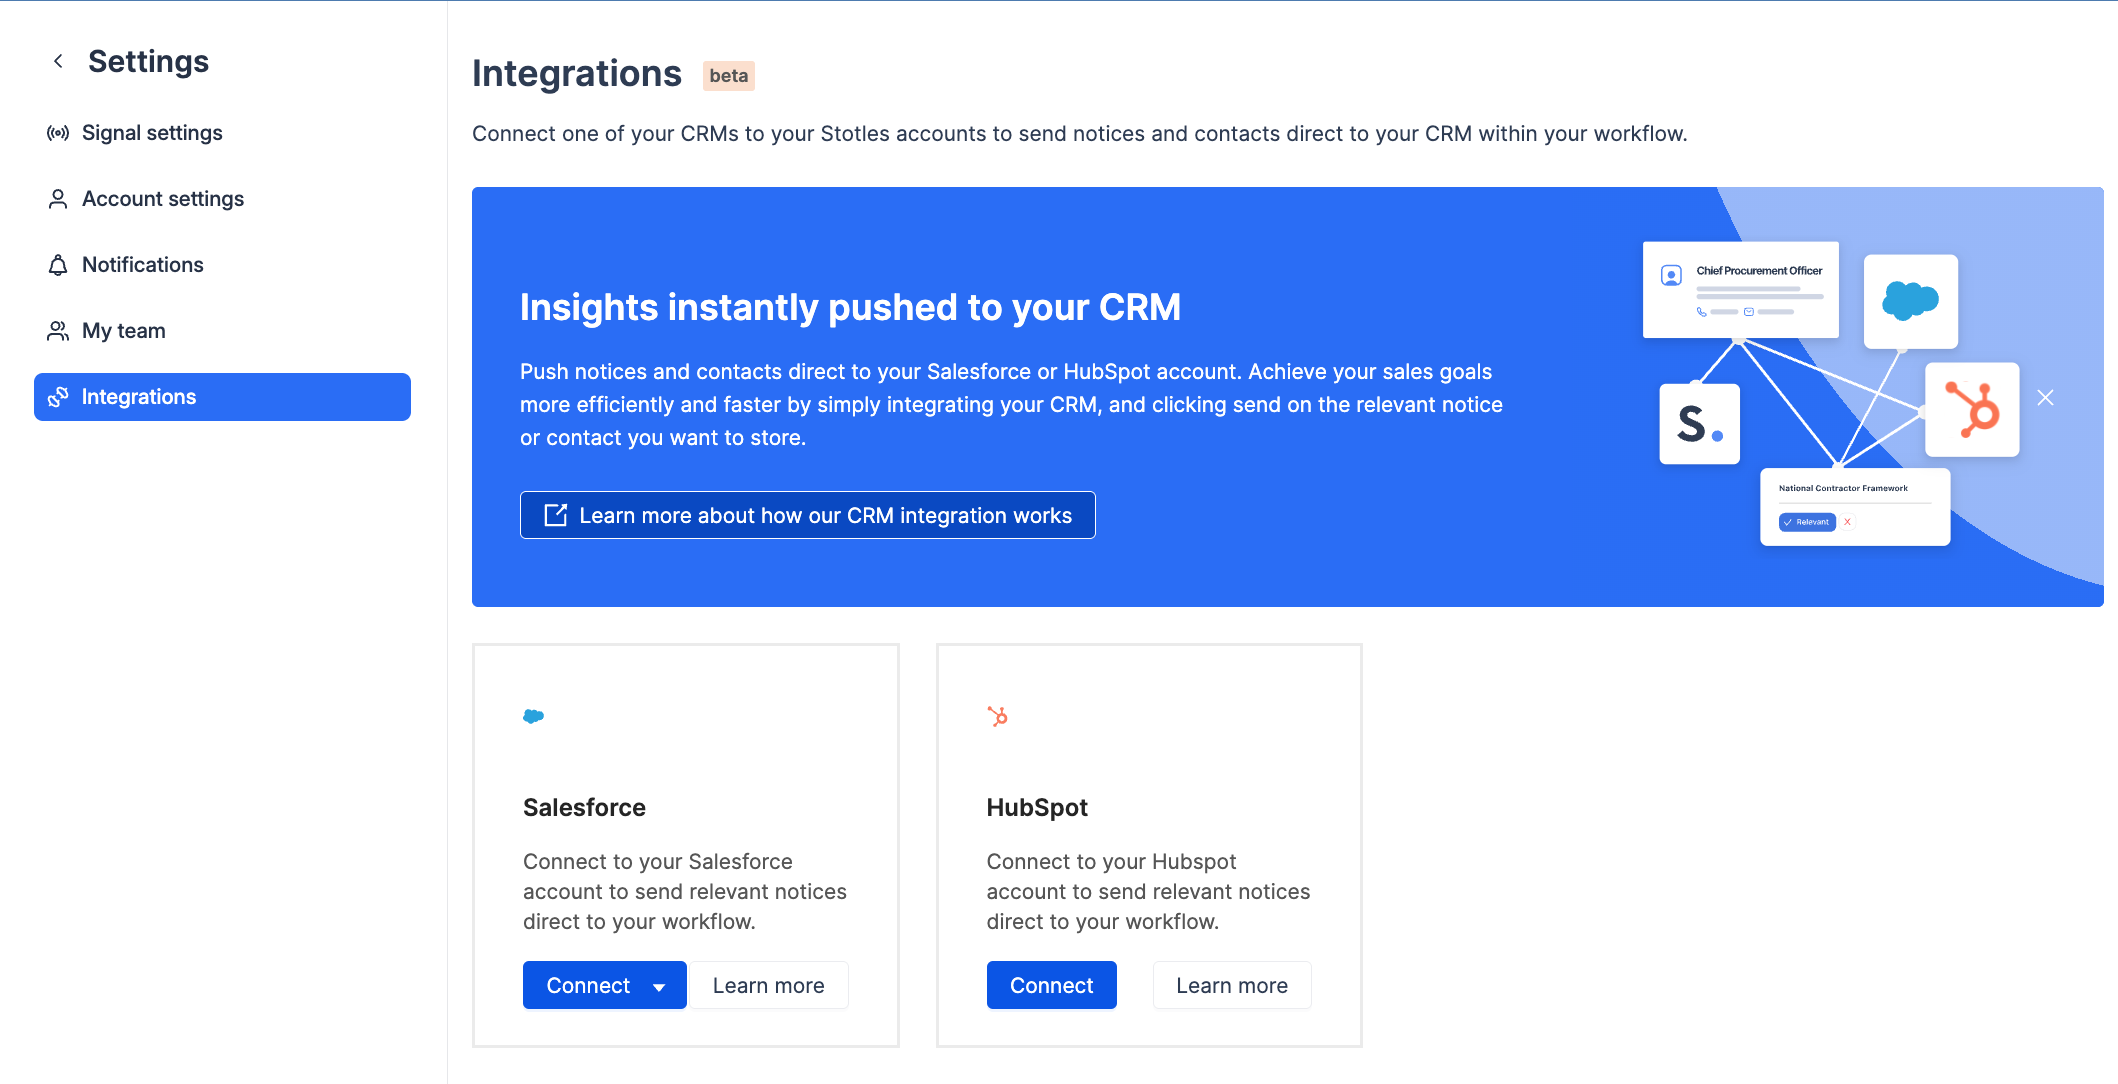Click the Signal settings broadcast icon

click(x=58, y=133)
